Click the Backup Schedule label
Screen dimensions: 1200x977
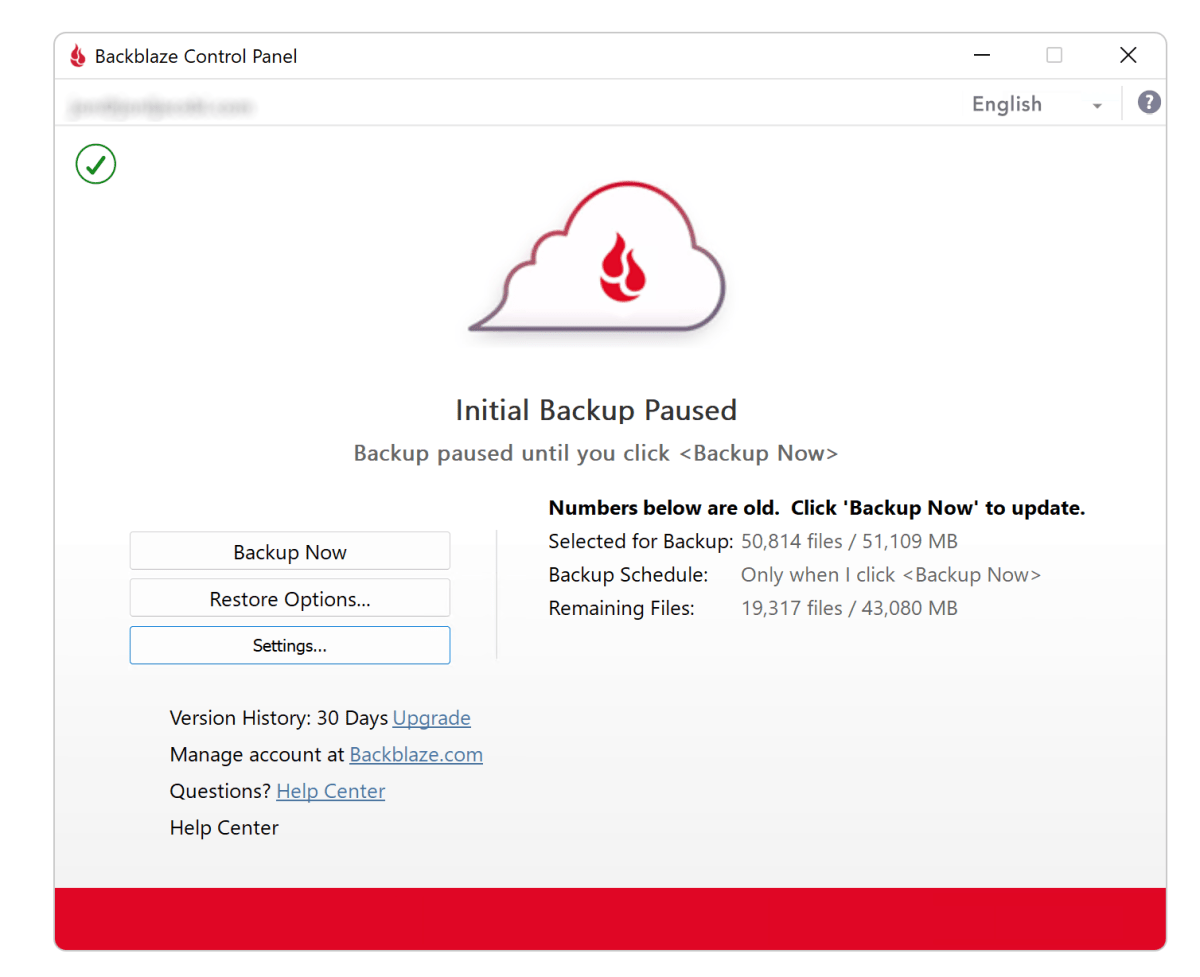(629, 575)
